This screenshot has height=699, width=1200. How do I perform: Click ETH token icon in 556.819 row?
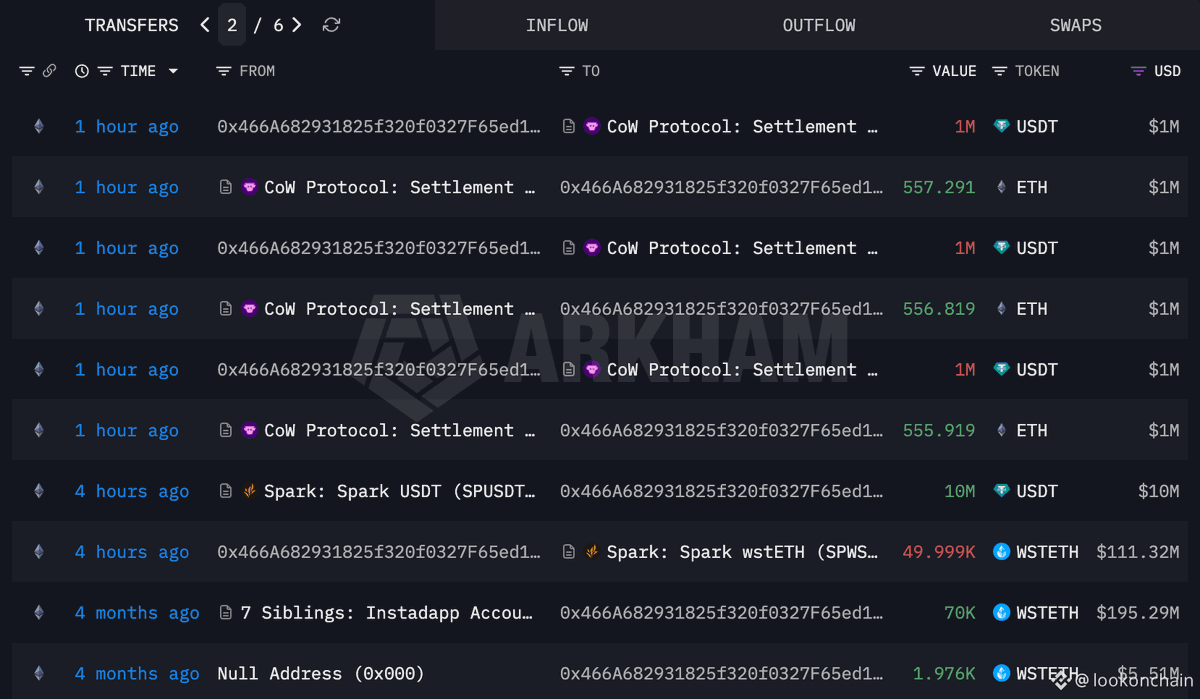pos(1001,309)
